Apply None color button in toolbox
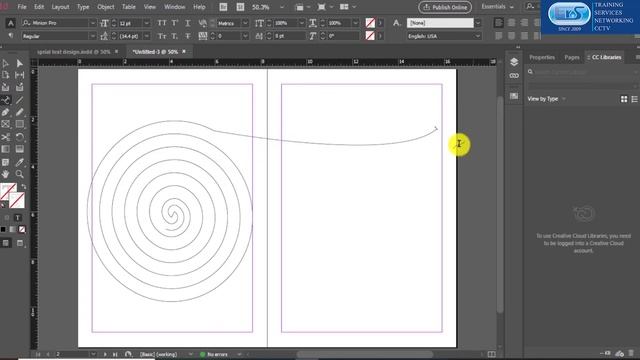The height and width of the screenshot is (360, 640). 22,229
